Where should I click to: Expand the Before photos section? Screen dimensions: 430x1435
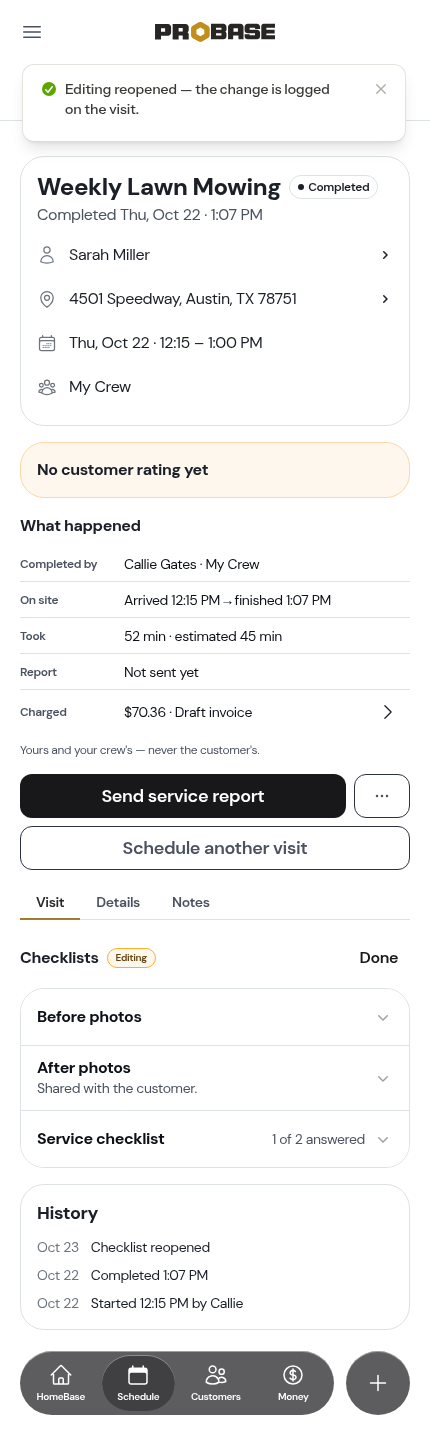pyautogui.click(x=215, y=1017)
